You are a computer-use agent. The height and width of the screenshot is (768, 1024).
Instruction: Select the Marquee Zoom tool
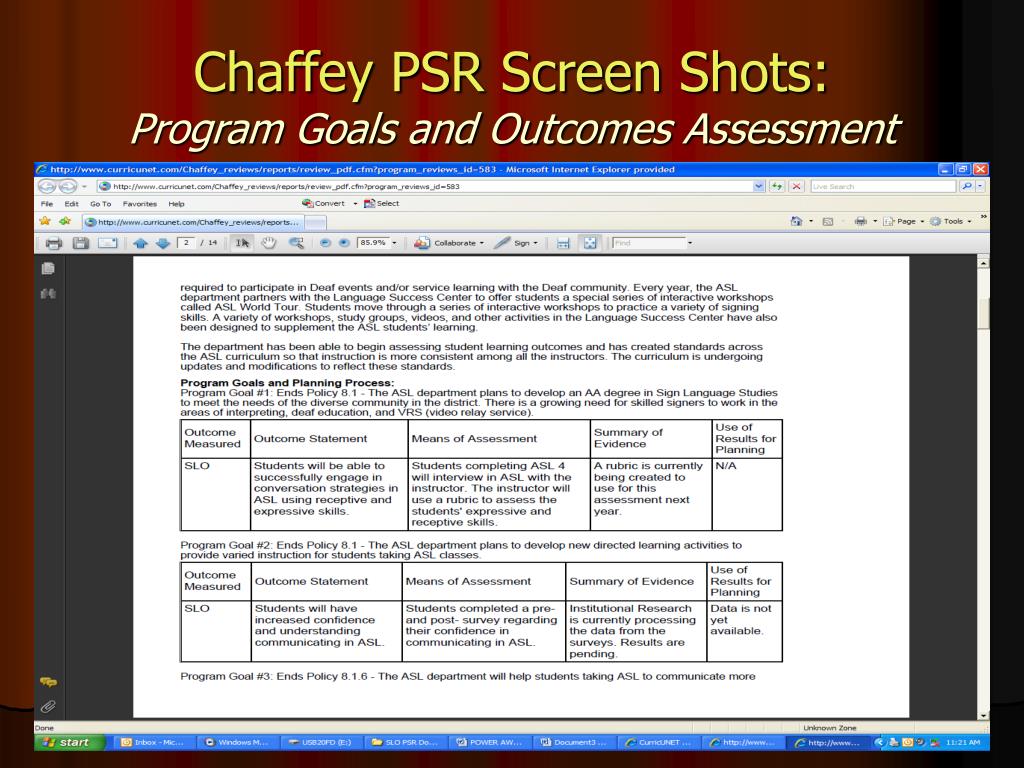pos(296,243)
